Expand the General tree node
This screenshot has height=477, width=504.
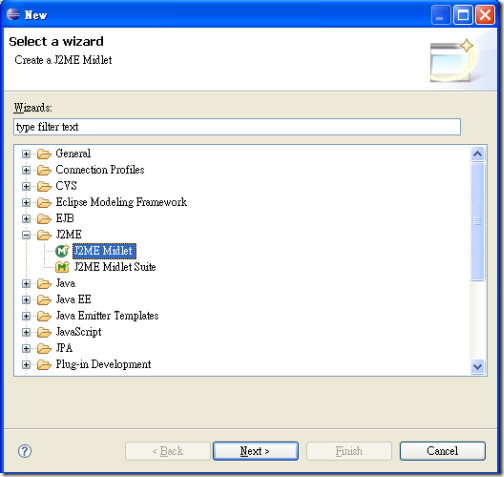[26, 154]
